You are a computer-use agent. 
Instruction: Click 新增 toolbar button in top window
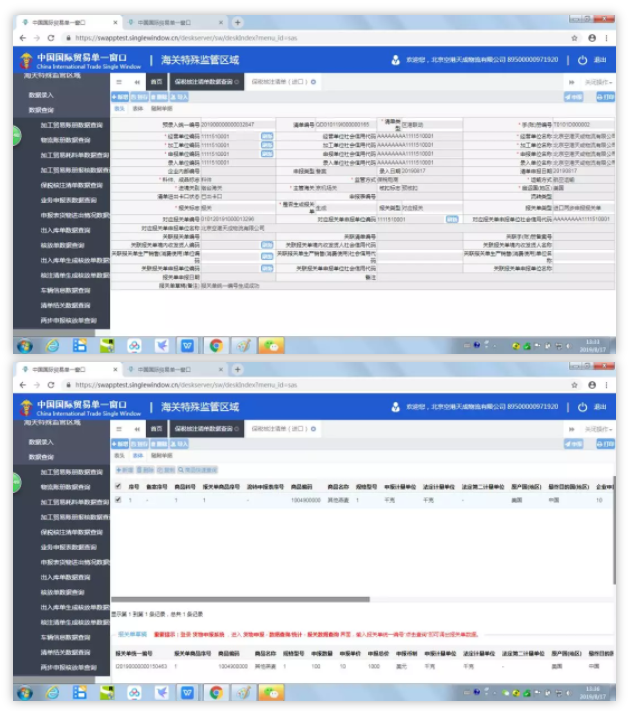(120, 97)
